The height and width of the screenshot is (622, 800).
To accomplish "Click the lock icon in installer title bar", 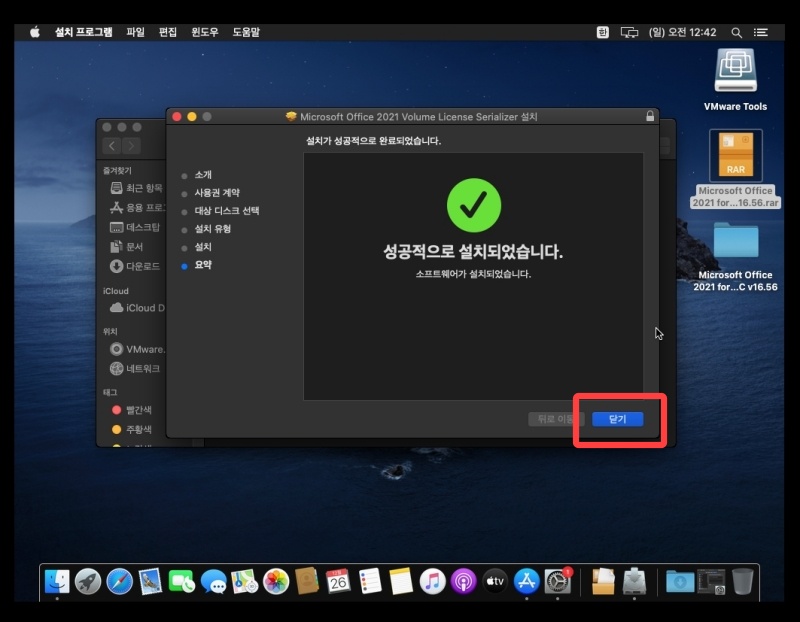I will pos(650,116).
